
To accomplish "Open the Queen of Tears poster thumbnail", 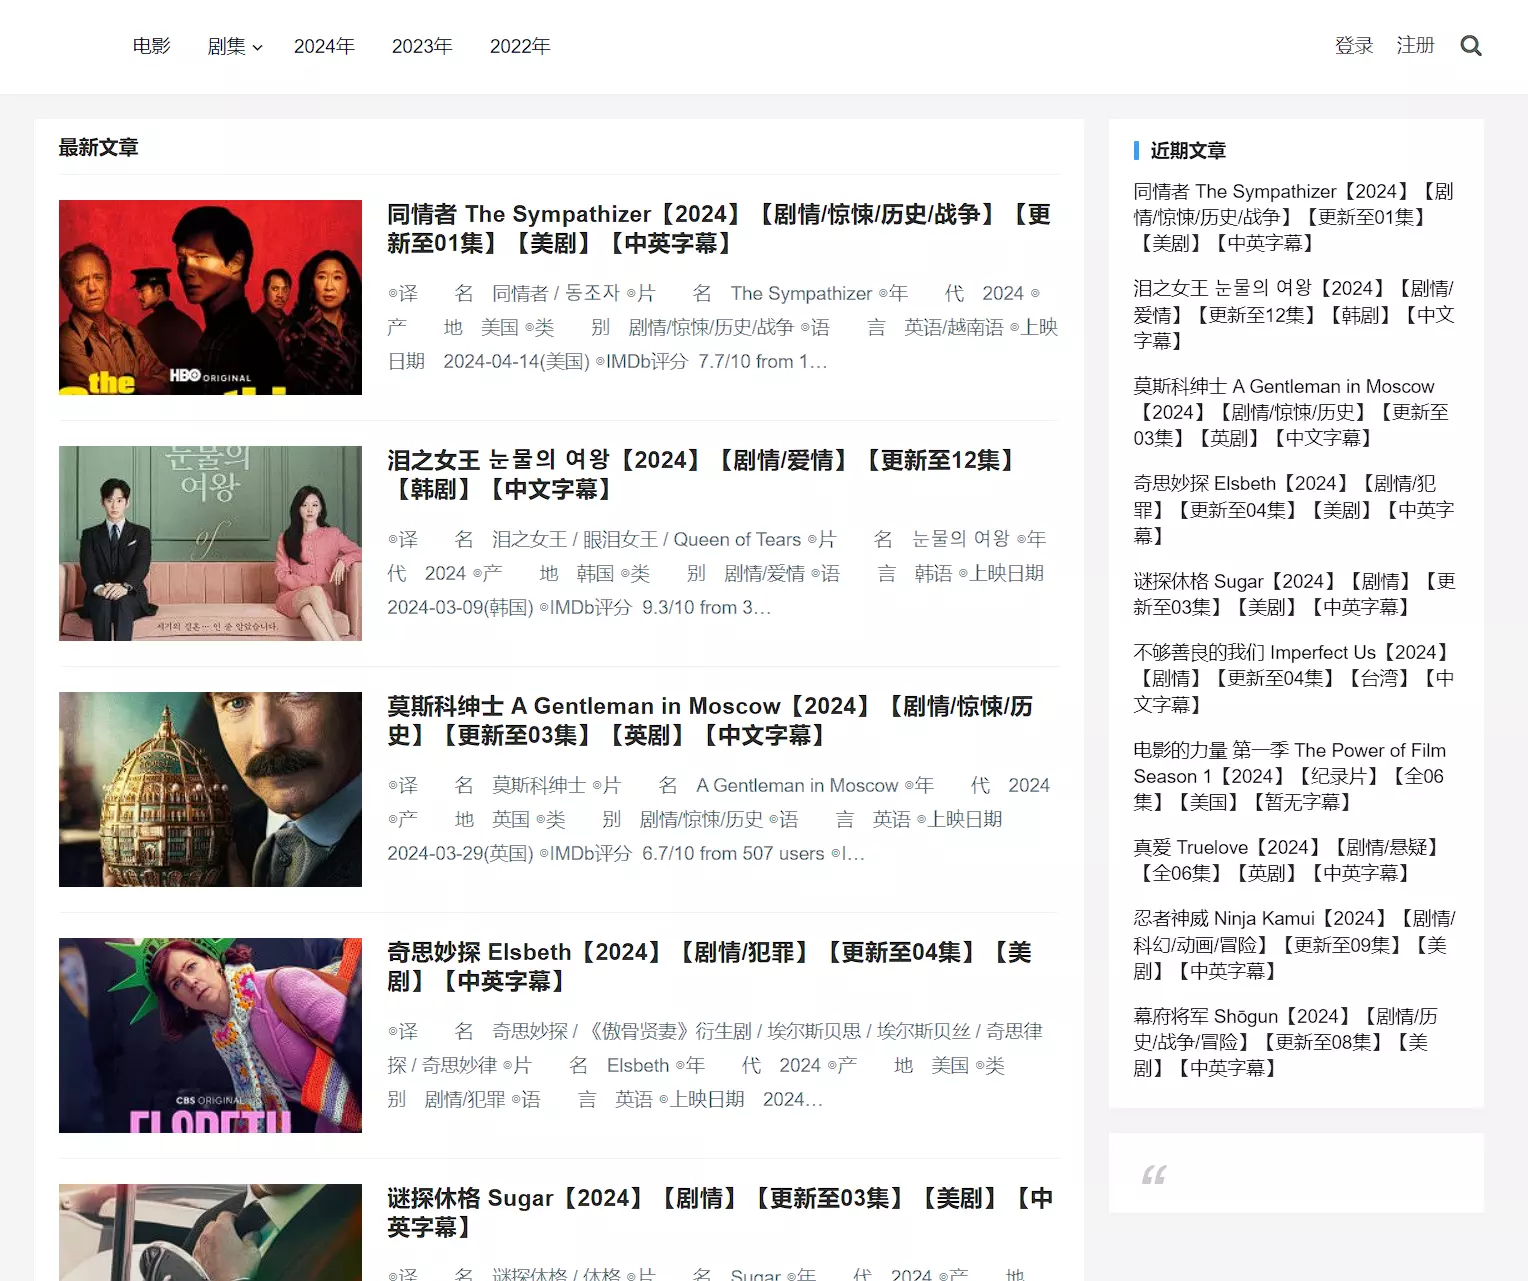I will coord(210,543).
